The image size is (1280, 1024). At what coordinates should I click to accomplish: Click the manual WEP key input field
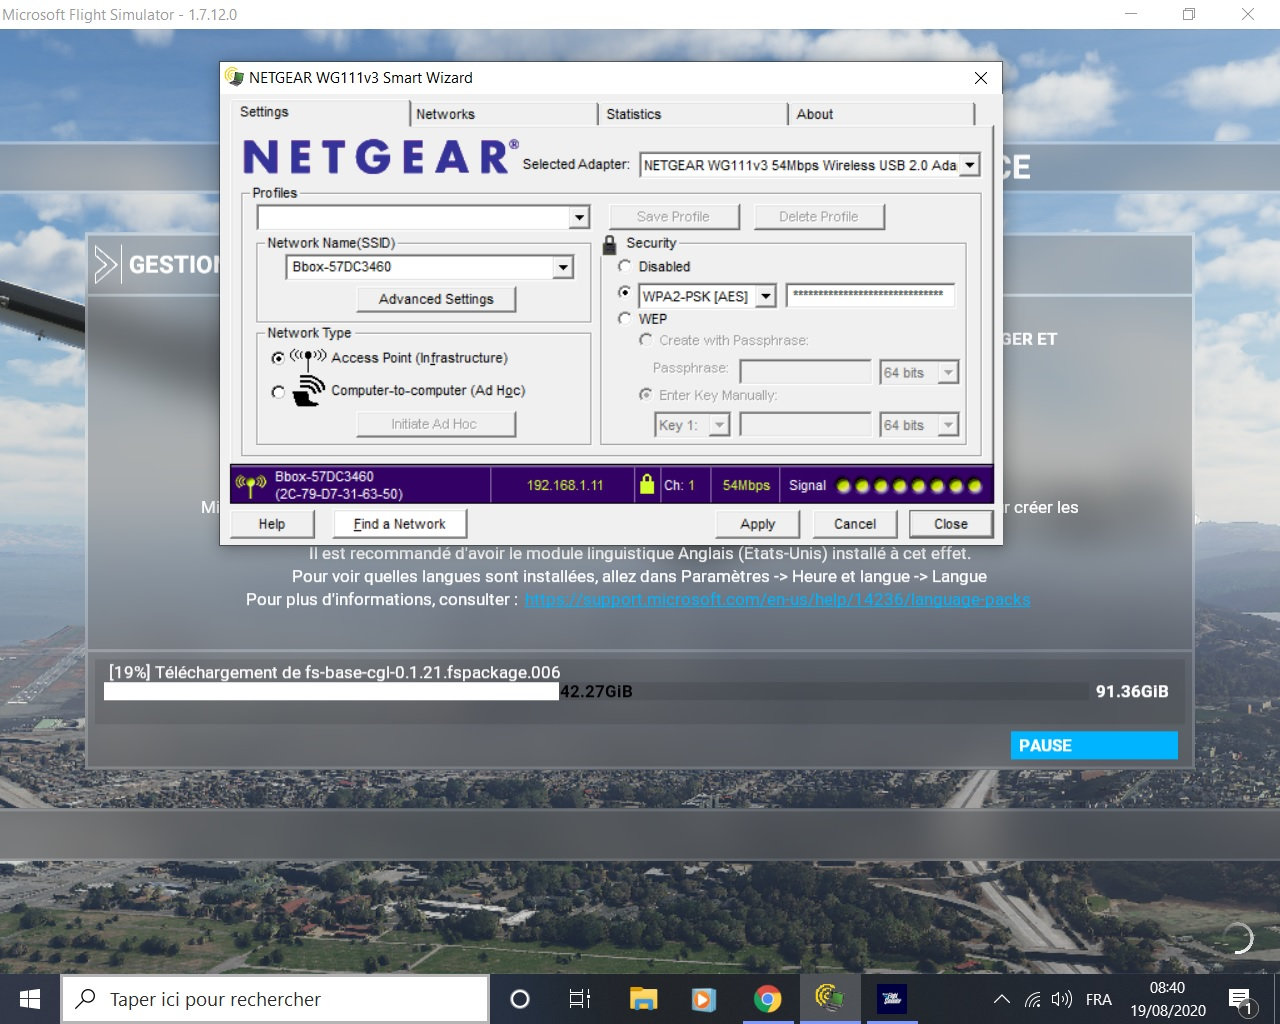pos(805,425)
